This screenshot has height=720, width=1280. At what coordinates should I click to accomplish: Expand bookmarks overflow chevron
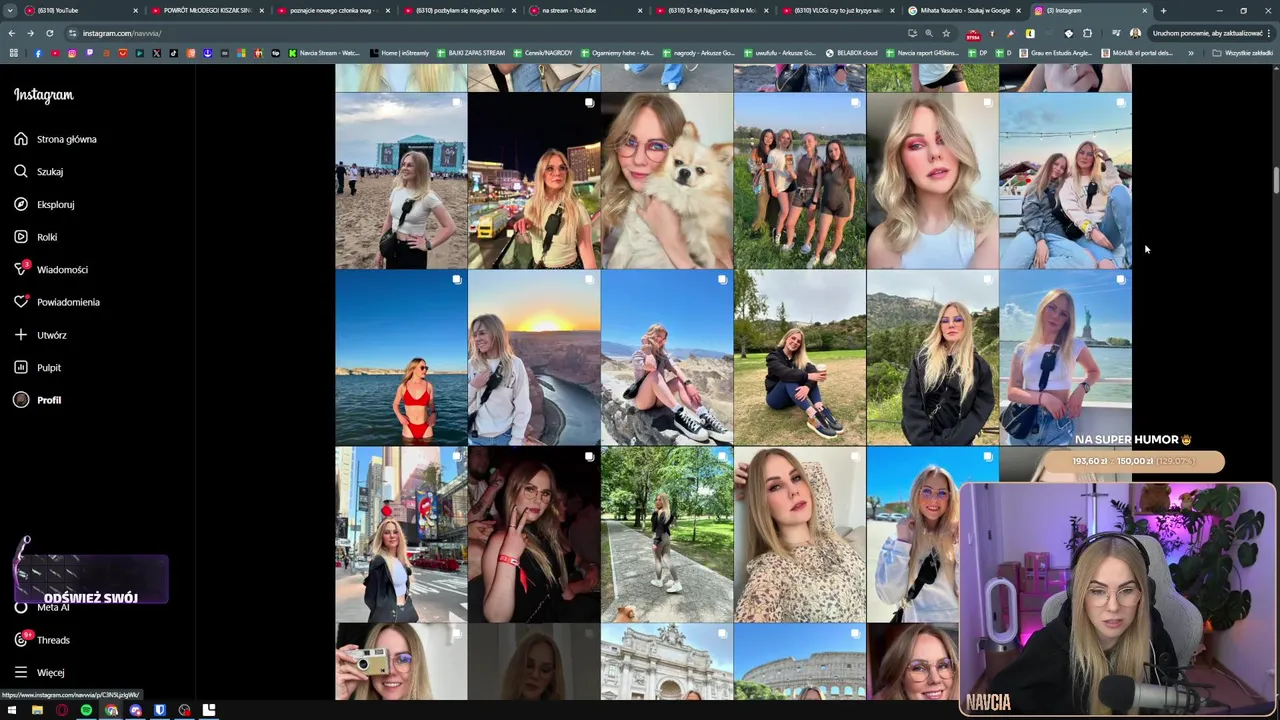coord(1191,53)
